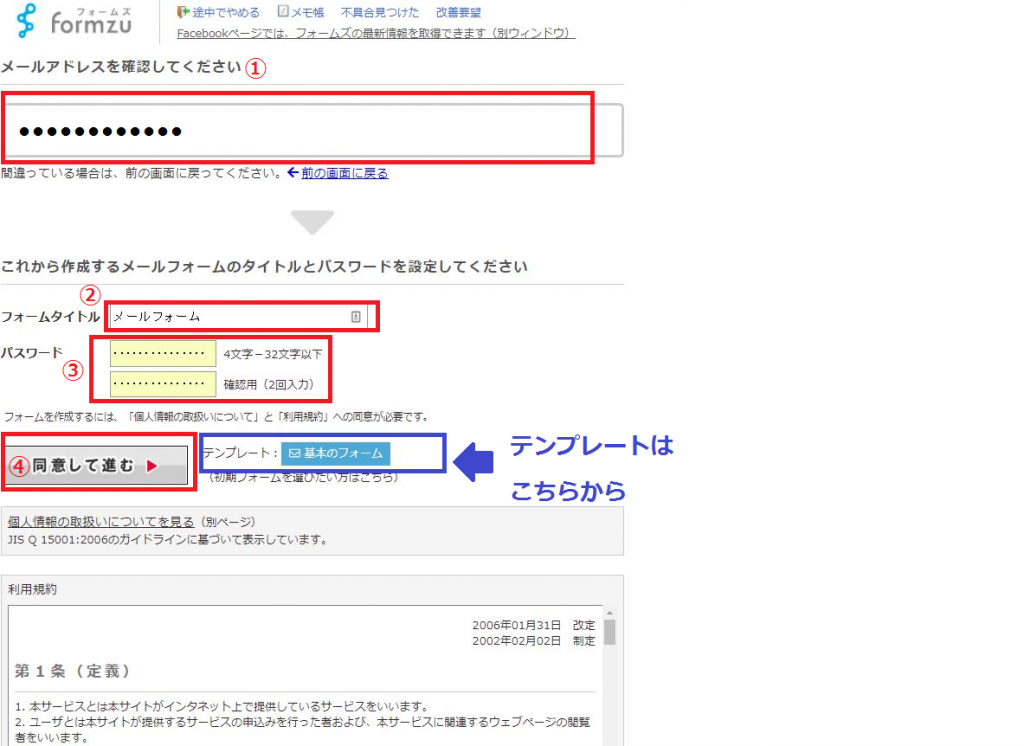Click the red arrow on 同意して進む
The height and width of the screenshot is (746, 1024).
pos(152,466)
